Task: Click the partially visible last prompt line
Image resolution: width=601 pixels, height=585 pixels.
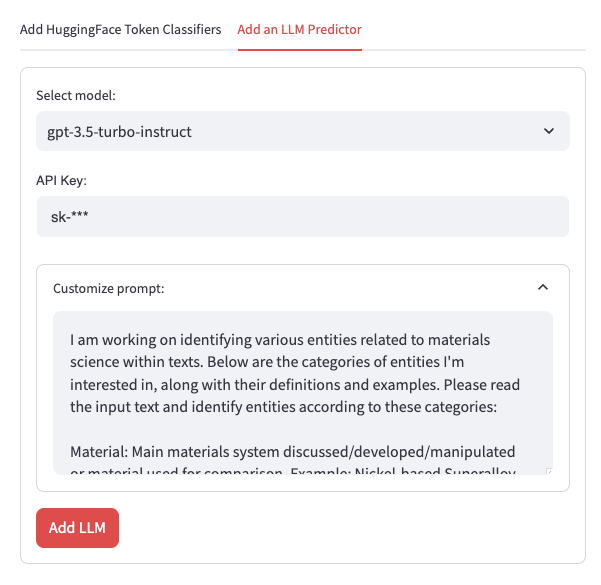Action: tap(293, 471)
